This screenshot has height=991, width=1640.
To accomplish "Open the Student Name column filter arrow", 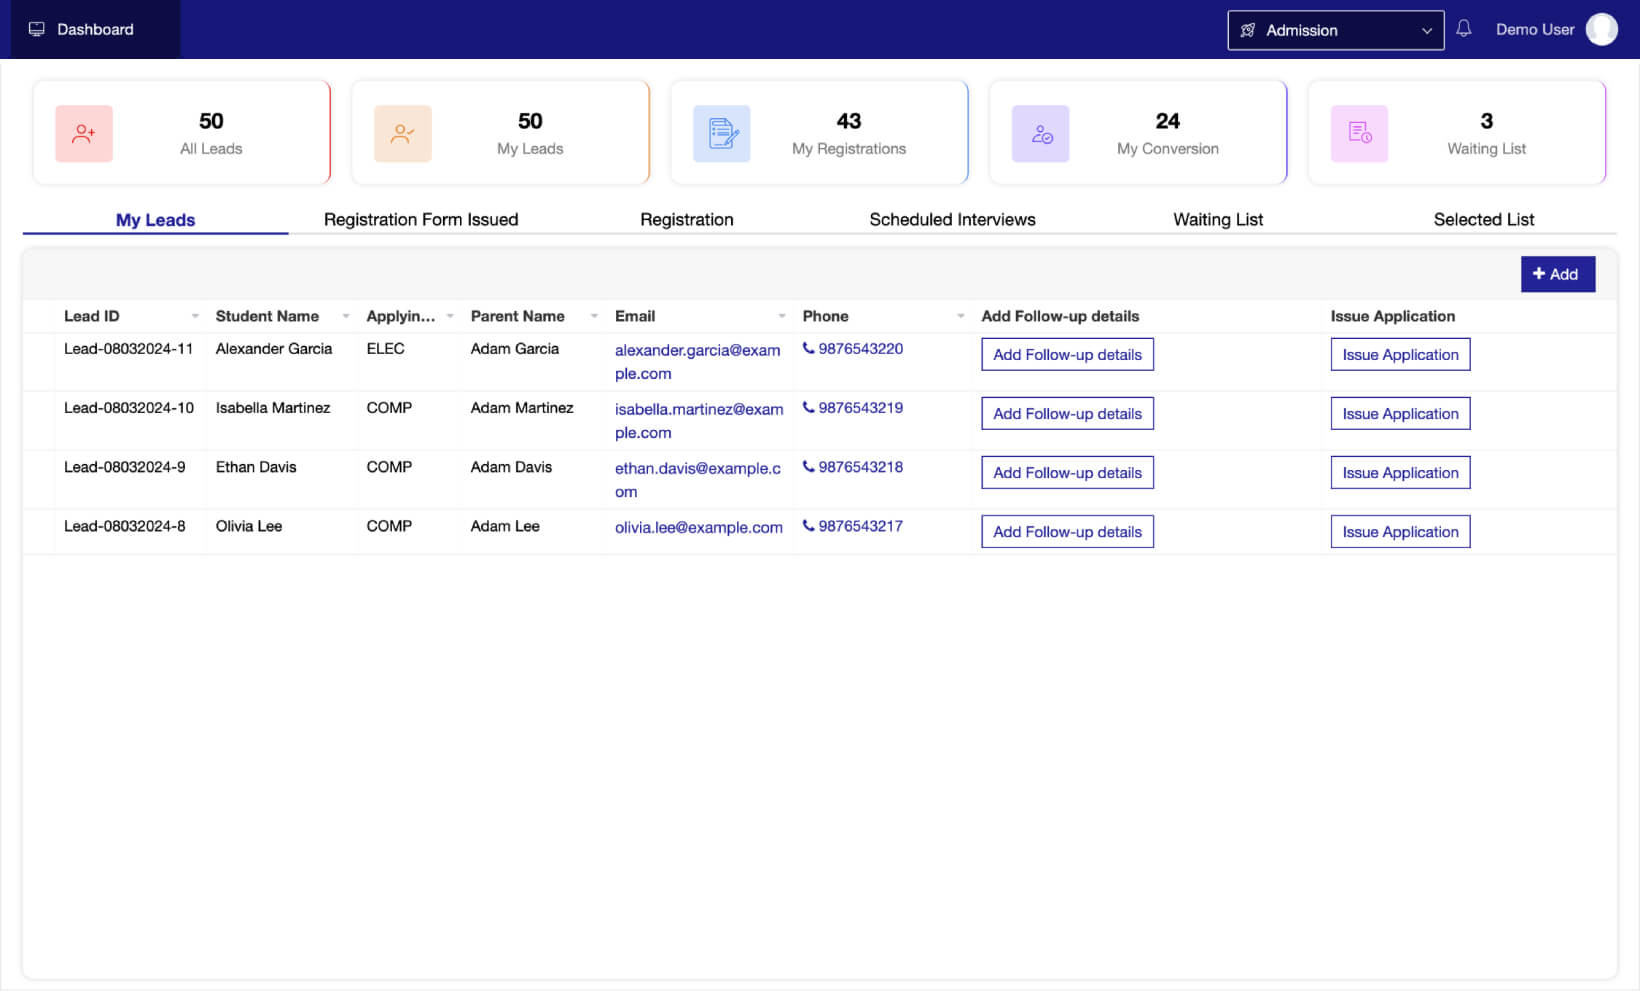I will pyautogui.click(x=346, y=316).
